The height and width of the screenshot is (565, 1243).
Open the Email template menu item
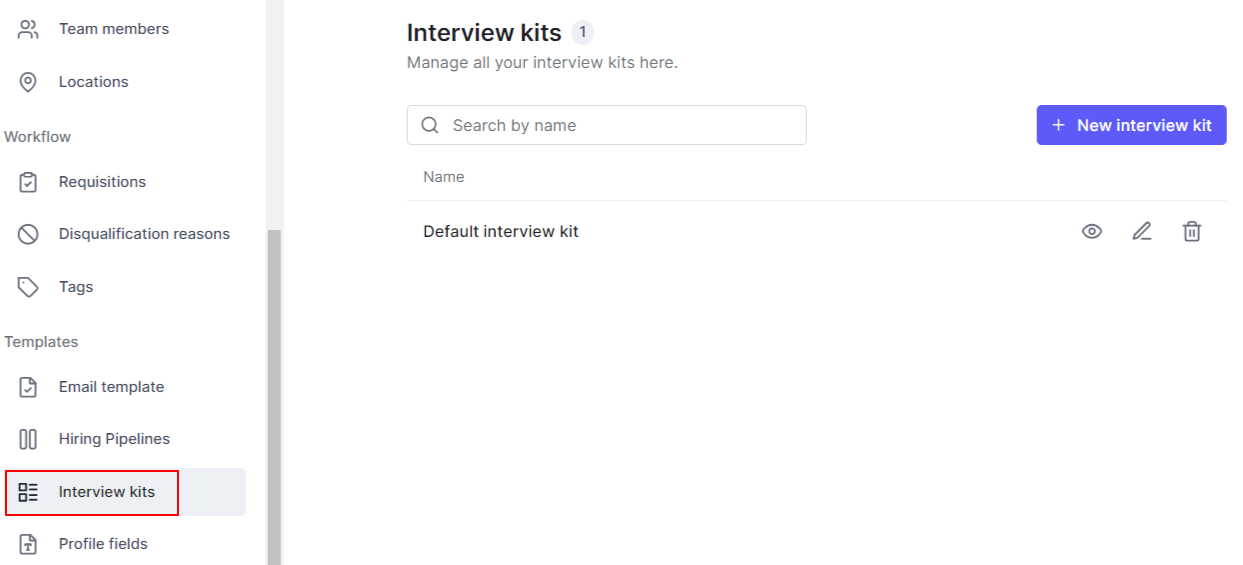coord(111,387)
